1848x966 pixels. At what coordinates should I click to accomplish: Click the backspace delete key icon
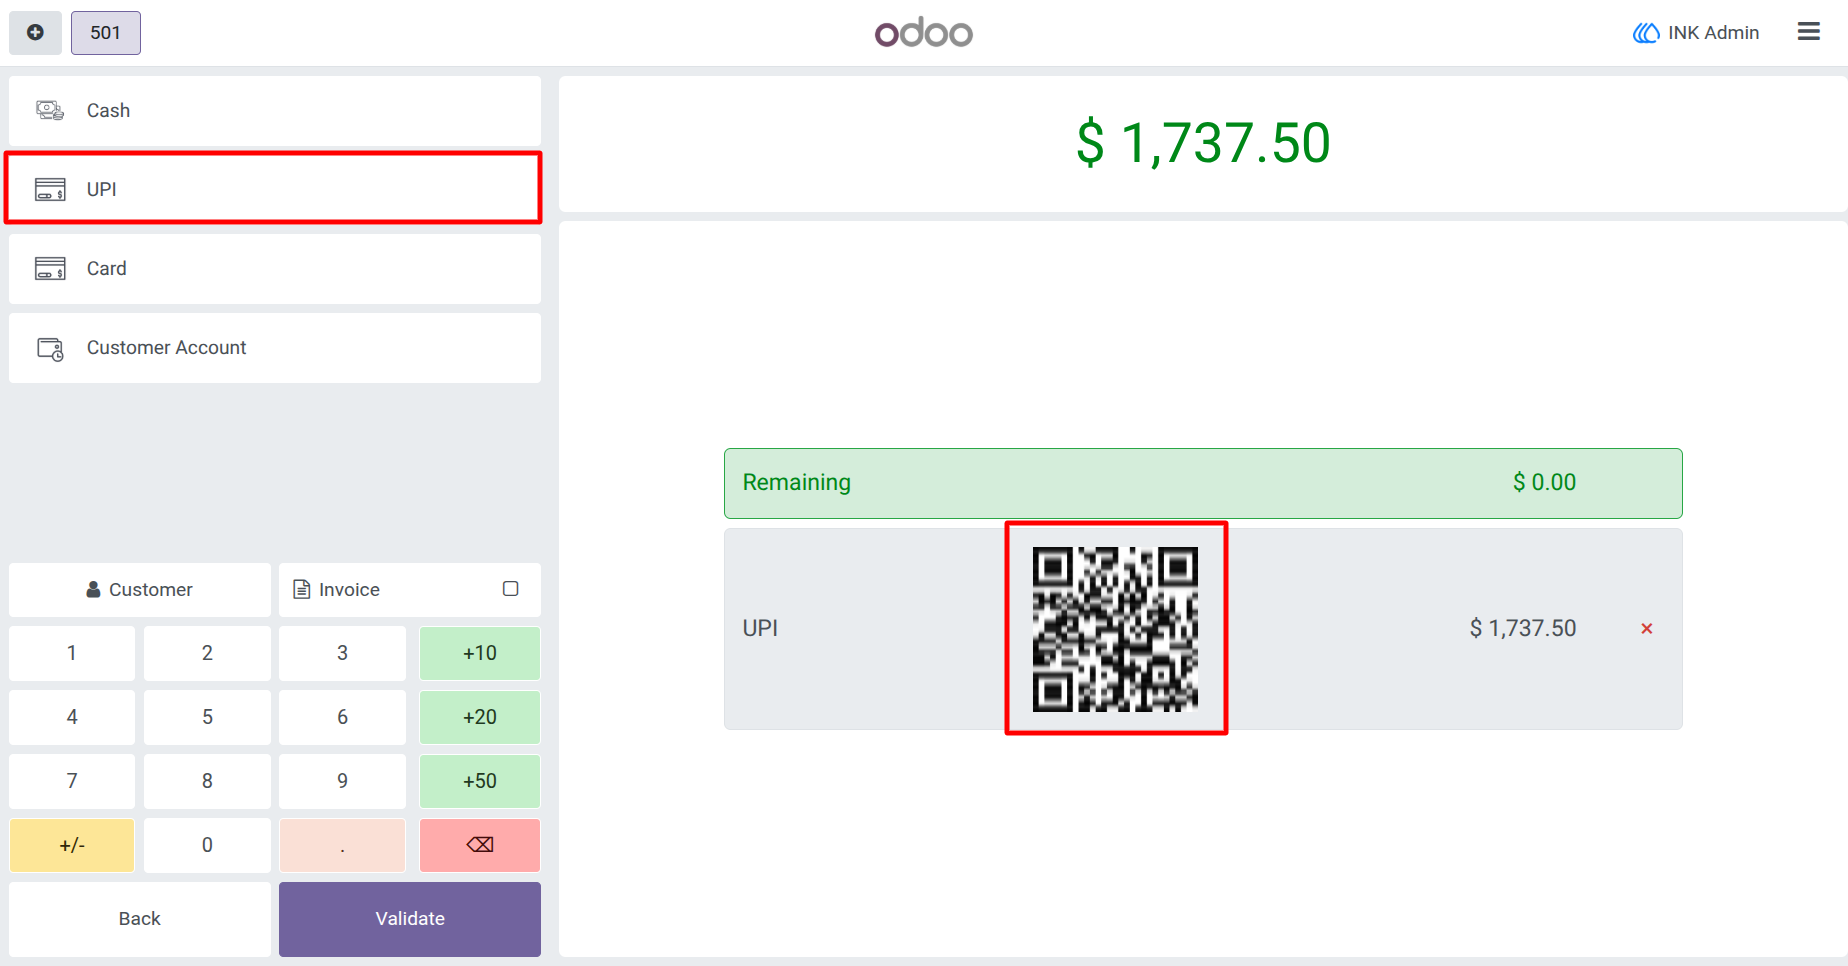pos(480,845)
